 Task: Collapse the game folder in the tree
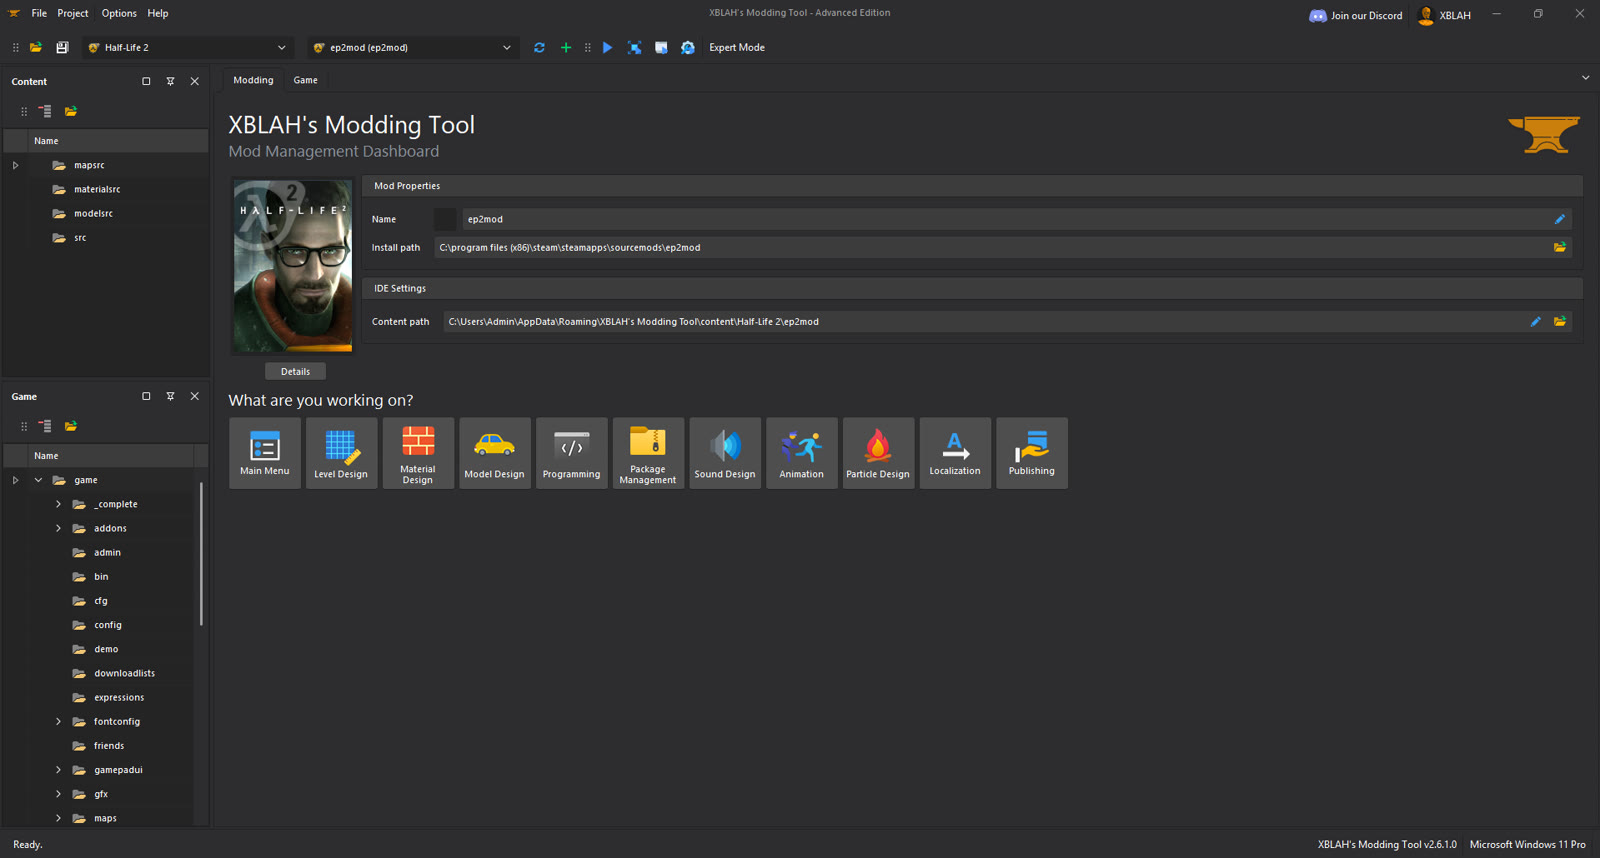(x=38, y=480)
